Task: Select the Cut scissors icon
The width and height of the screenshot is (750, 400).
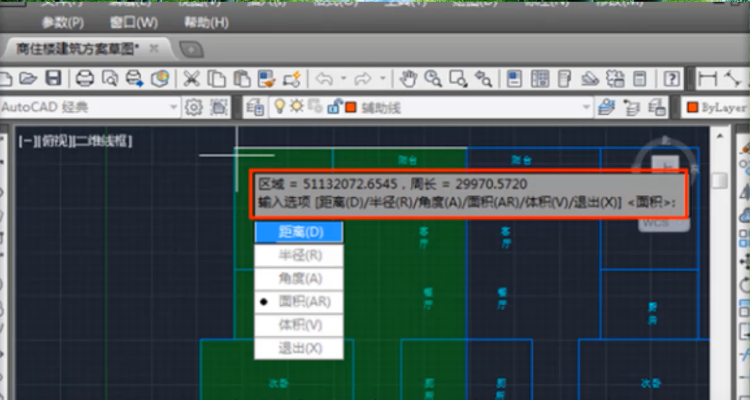Action: point(190,78)
